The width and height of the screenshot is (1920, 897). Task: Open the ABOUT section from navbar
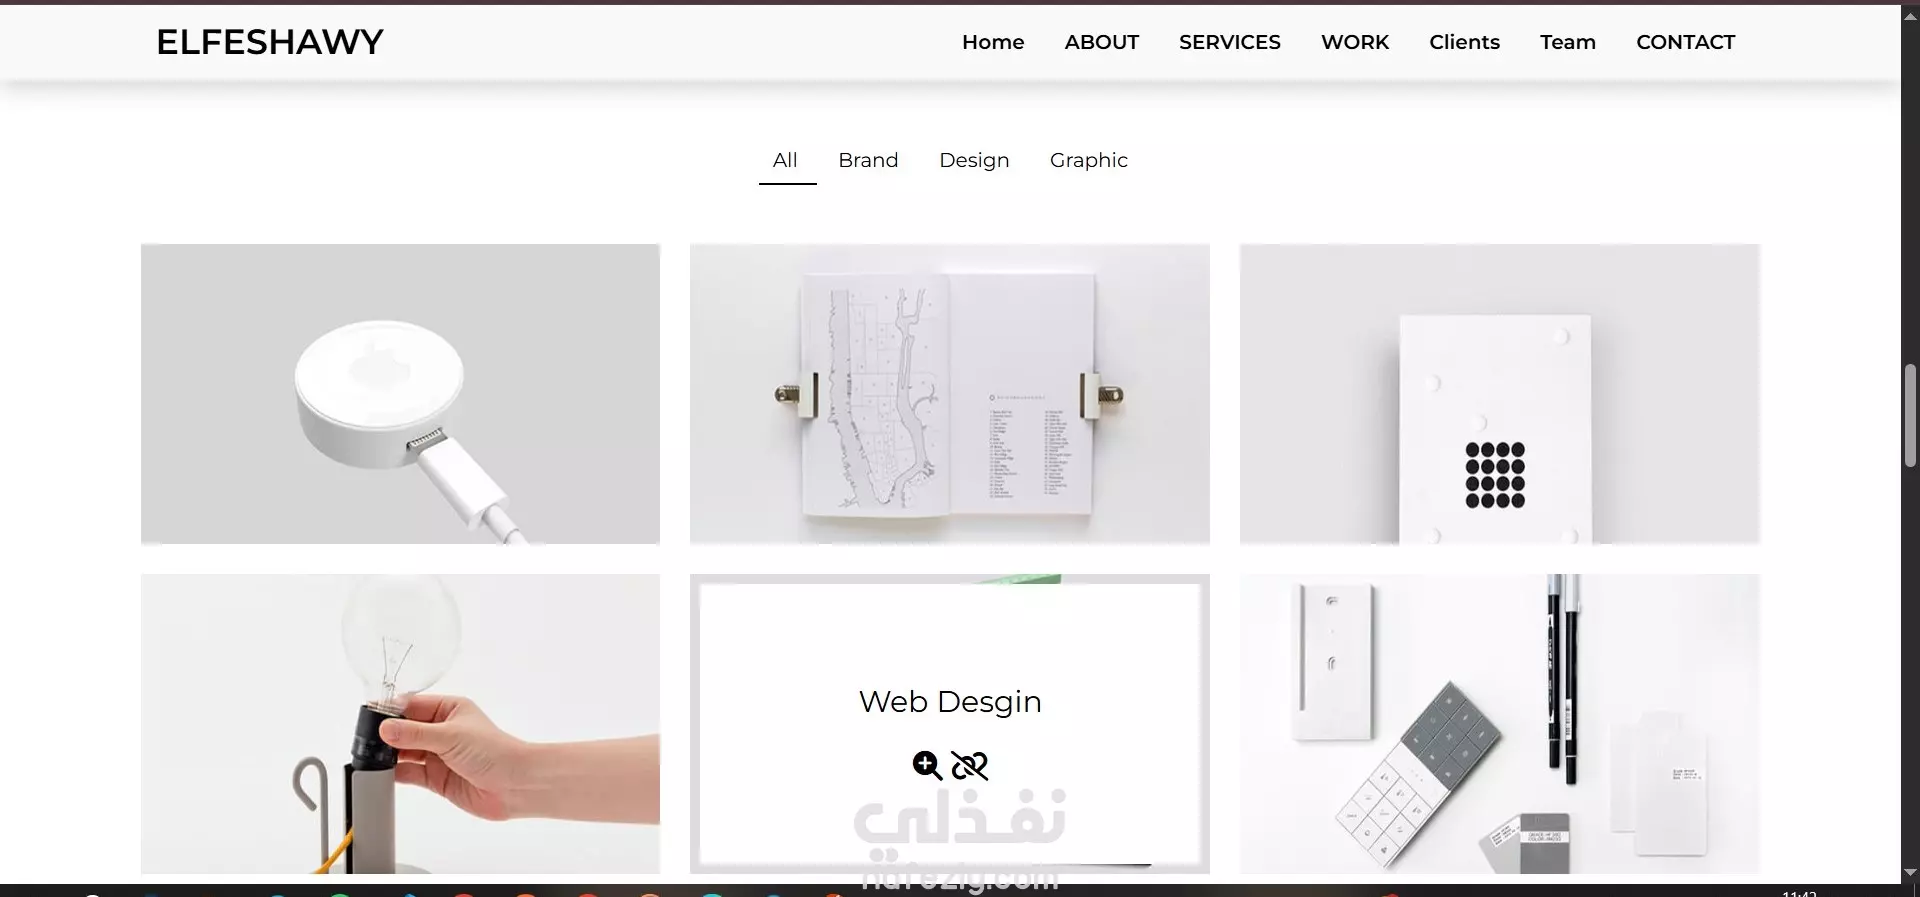tap(1102, 42)
